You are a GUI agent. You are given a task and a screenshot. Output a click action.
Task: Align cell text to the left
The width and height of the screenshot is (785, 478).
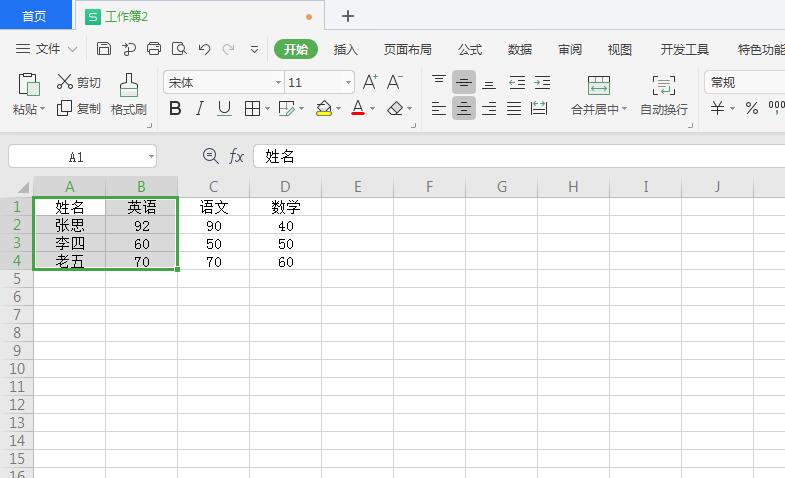439,108
